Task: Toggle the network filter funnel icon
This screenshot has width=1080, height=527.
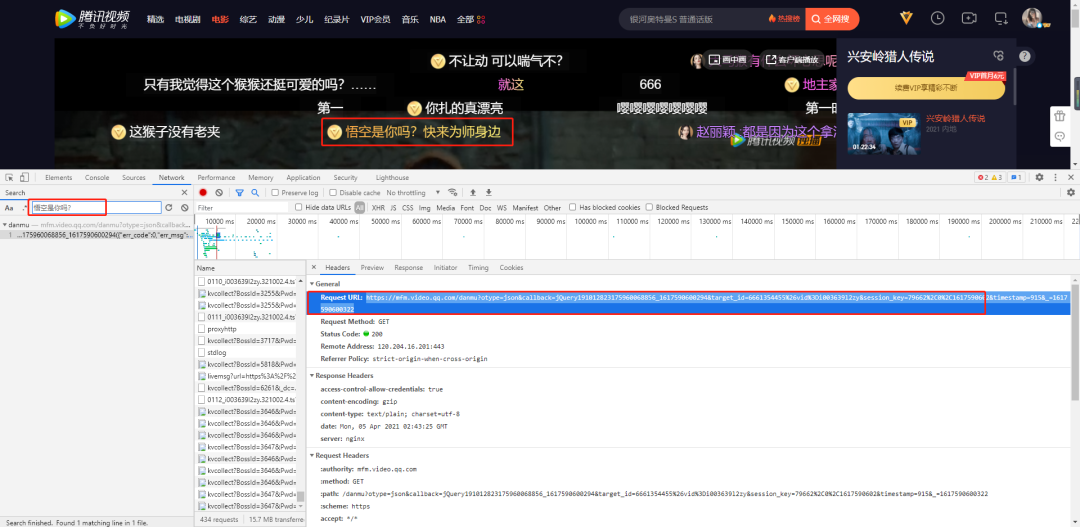Action: point(240,192)
